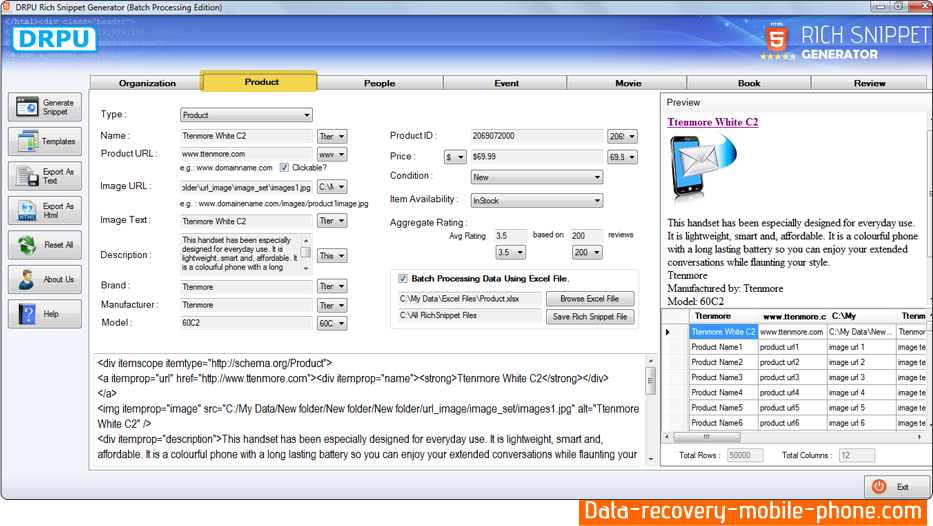Image resolution: width=933 pixels, height=526 pixels.
Task: Select the Ttenmore White C2 grid cell
Action: tap(724, 332)
